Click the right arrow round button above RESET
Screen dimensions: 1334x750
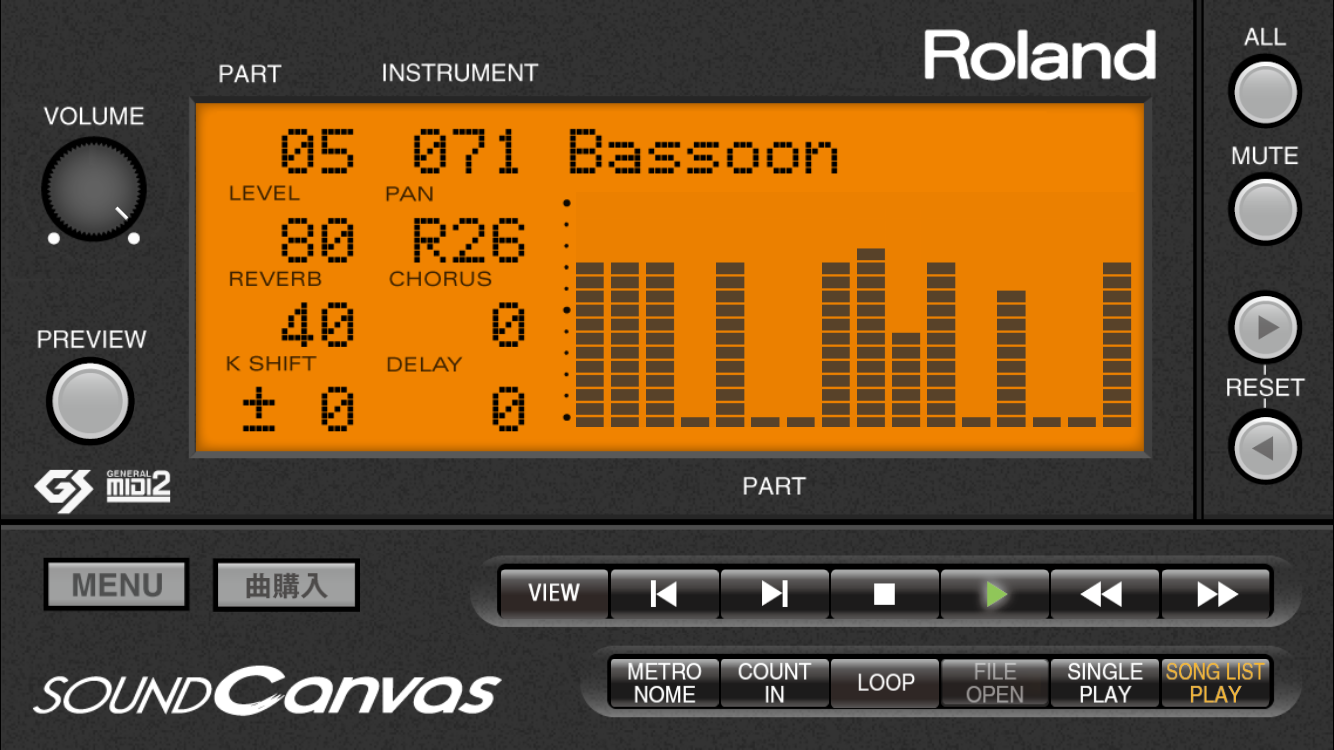1265,328
